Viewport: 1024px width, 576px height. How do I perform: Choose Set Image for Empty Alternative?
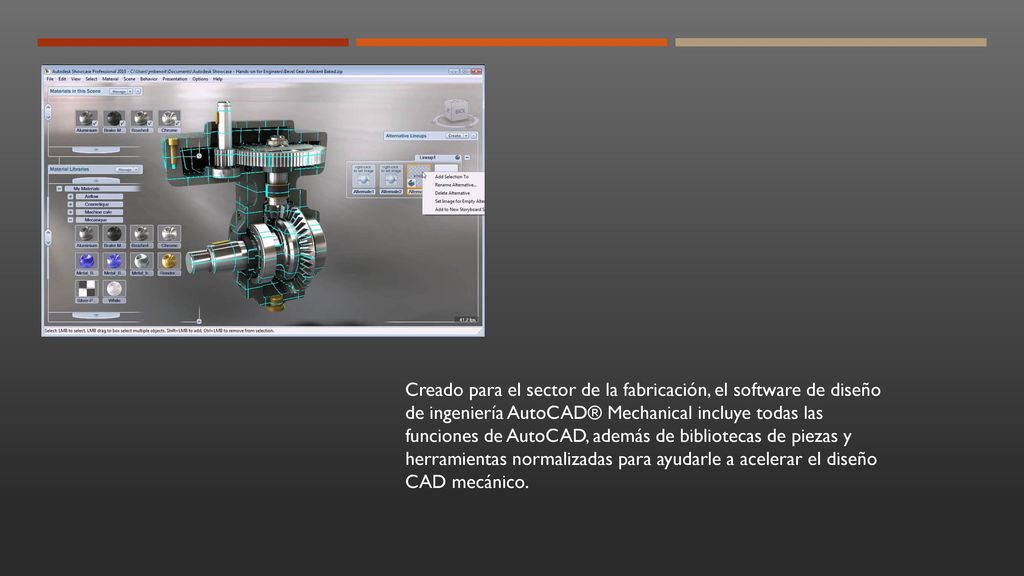coord(453,201)
